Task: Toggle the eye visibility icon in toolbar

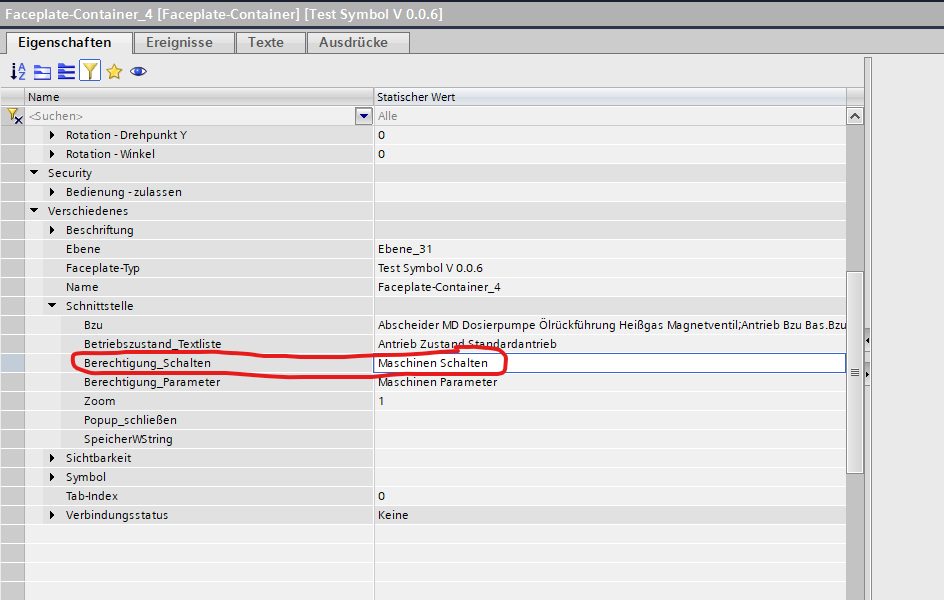Action: pyautogui.click(x=138, y=72)
